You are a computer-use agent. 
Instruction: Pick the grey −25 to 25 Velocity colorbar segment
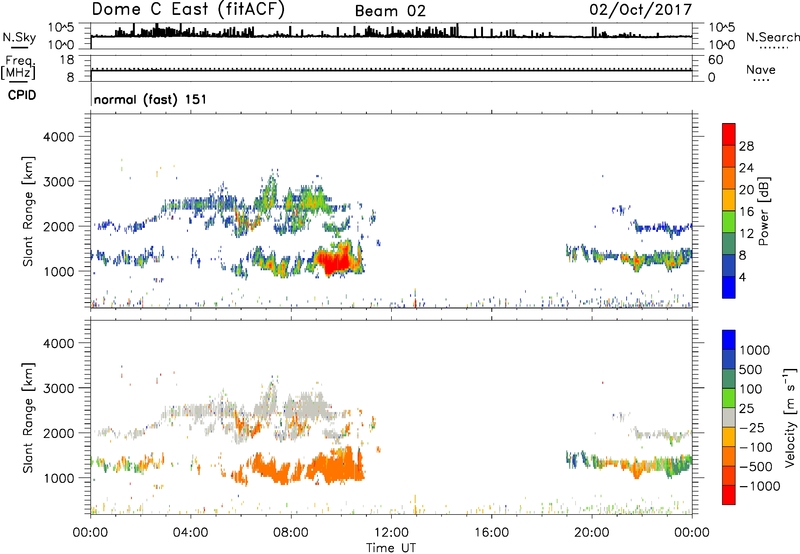click(729, 417)
